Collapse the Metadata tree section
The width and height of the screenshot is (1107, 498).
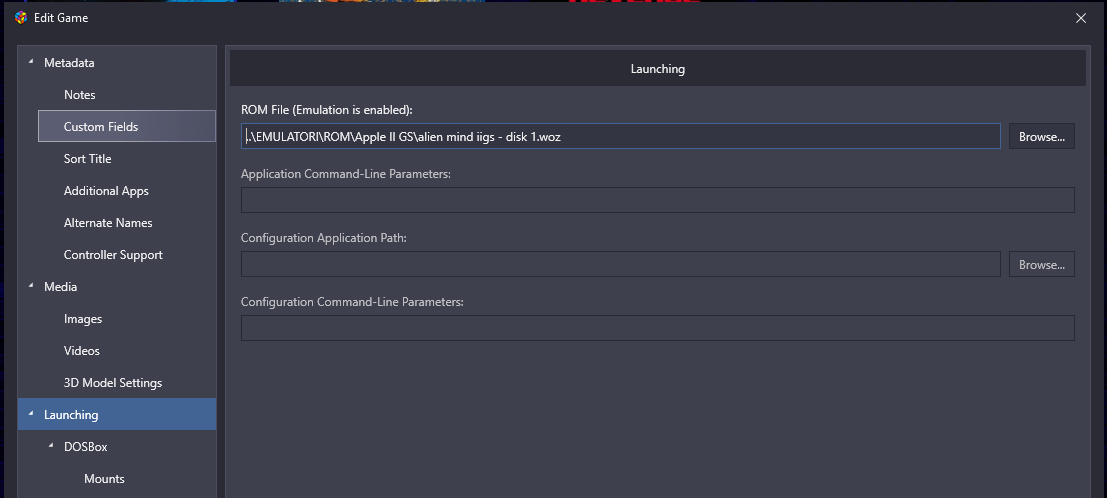coord(30,62)
